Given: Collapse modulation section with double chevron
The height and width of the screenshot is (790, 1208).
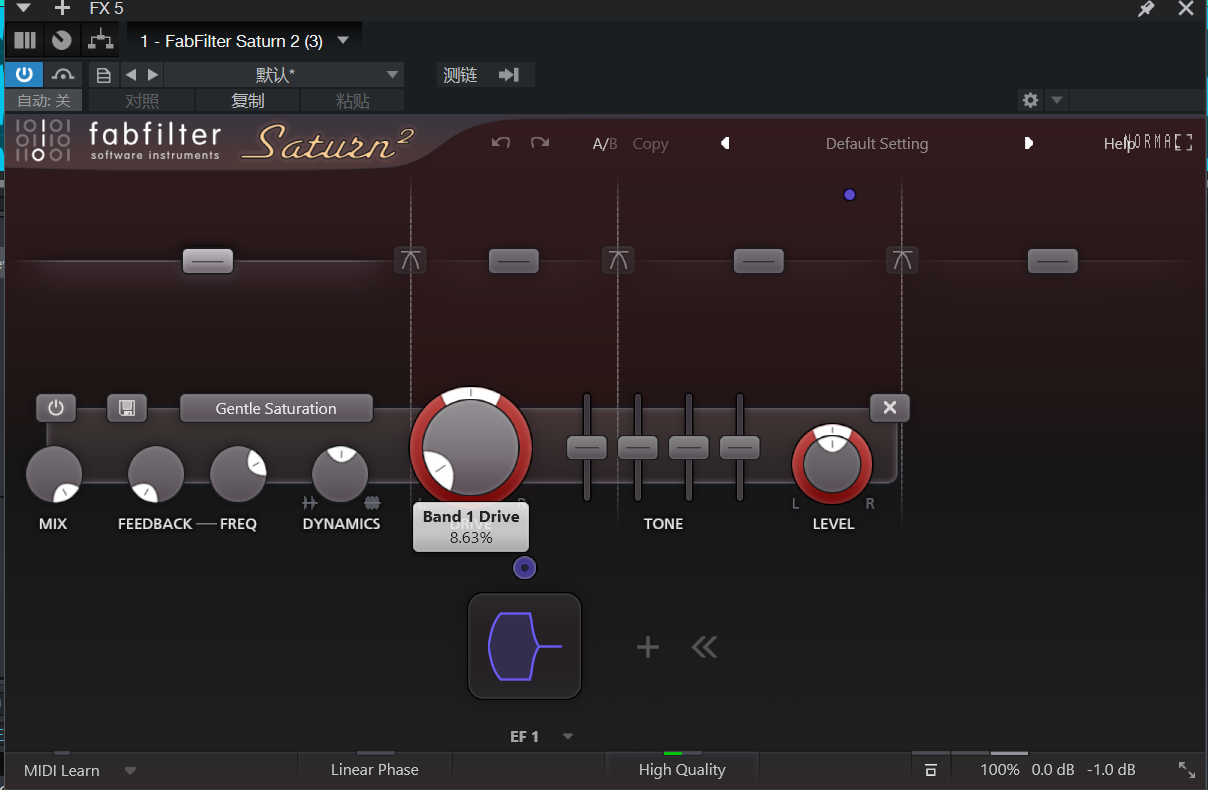Looking at the screenshot, I should pyautogui.click(x=704, y=648).
